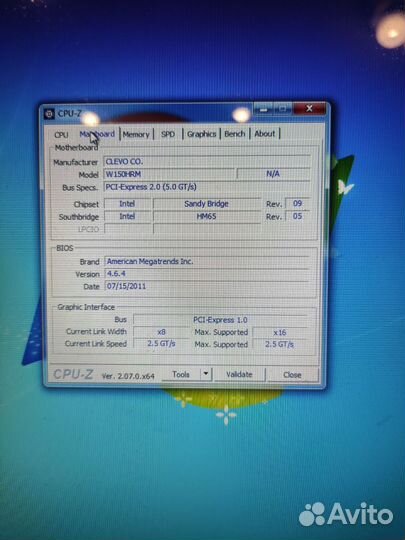
Task: Open the Bench tab
Action: click(235, 134)
